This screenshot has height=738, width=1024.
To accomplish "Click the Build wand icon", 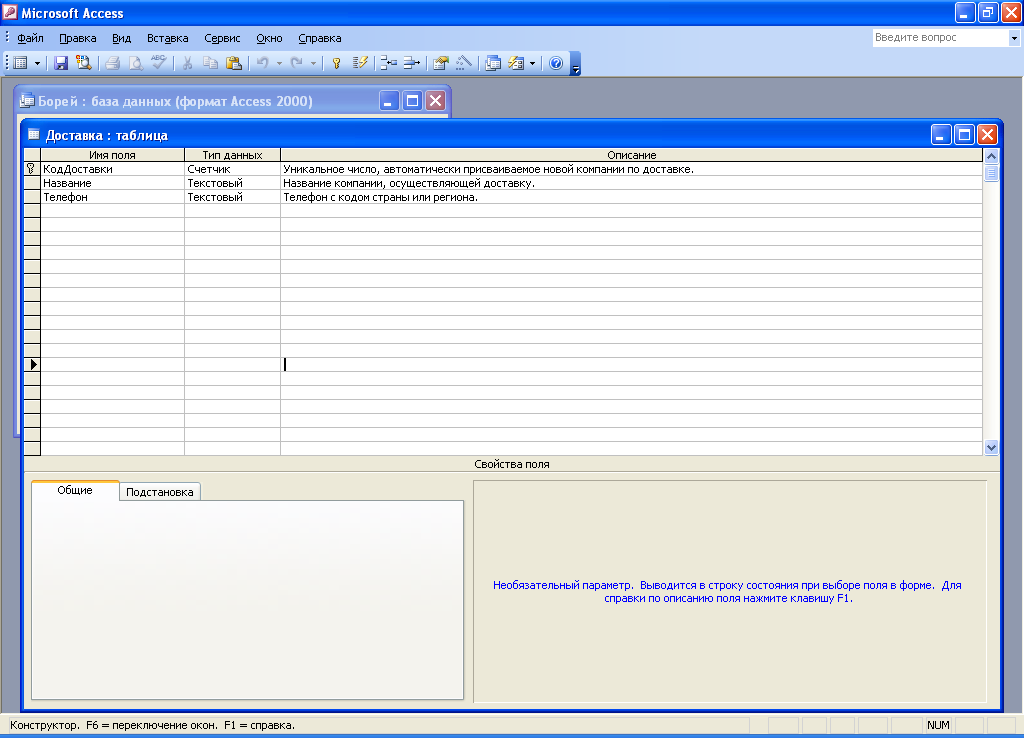I will pos(464,63).
